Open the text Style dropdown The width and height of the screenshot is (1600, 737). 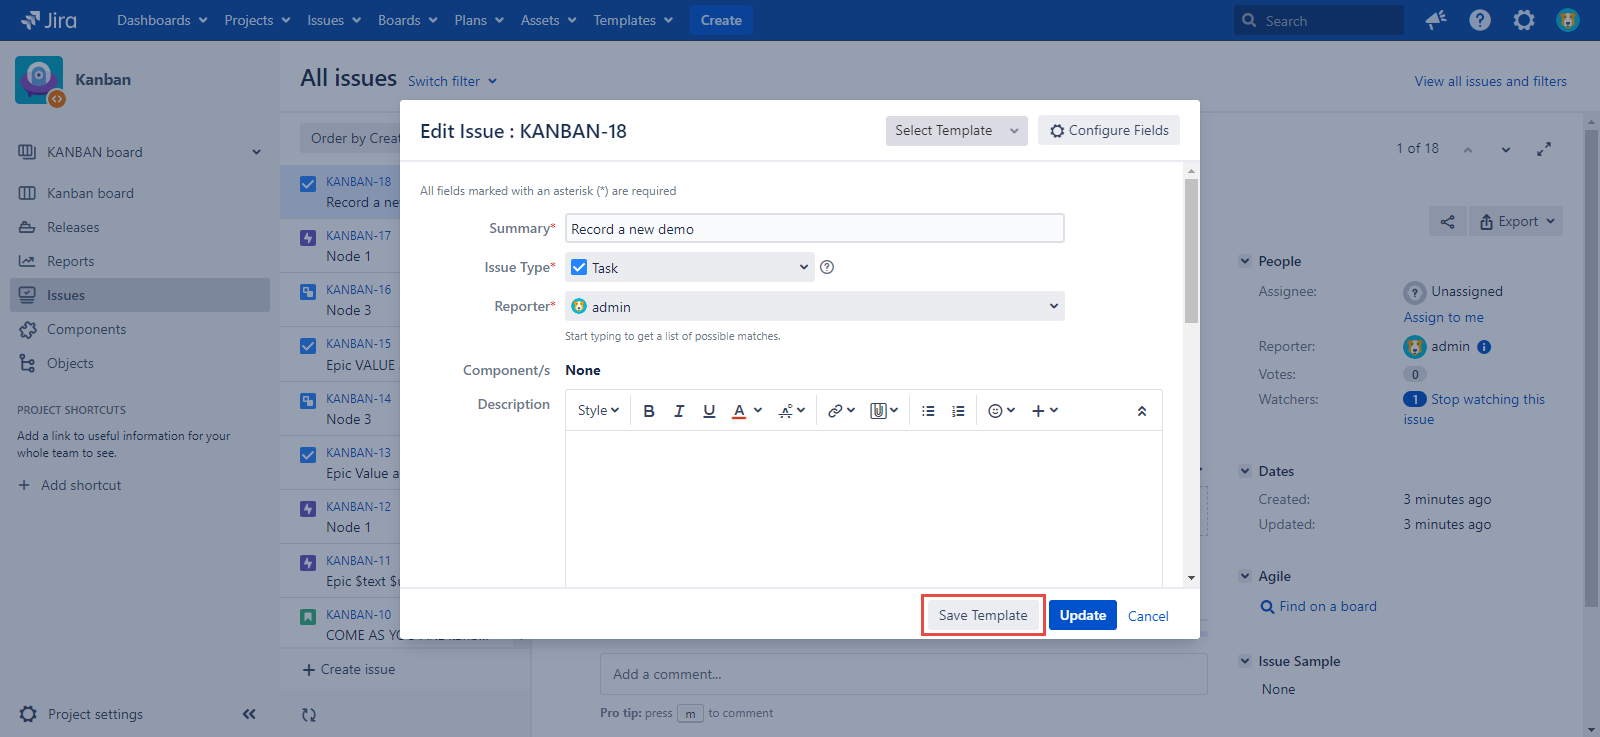coord(598,411)
